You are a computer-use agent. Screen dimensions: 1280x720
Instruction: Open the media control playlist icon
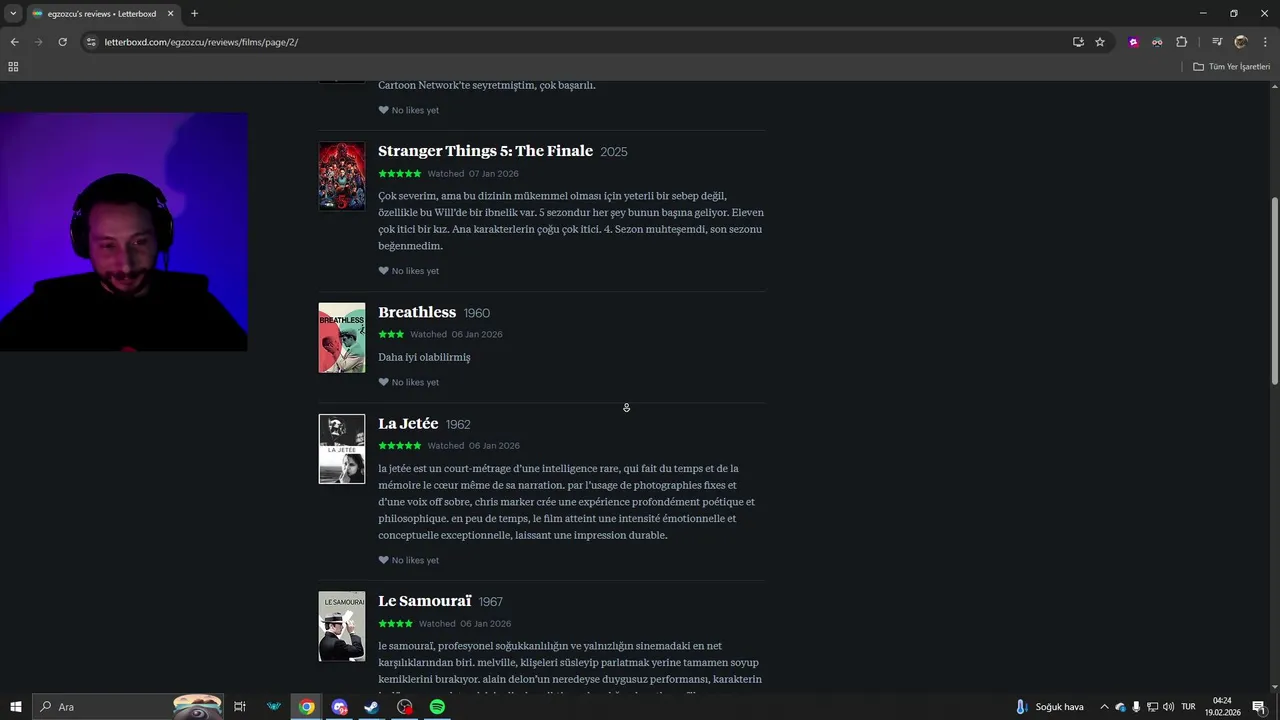tap(1217, 42)
